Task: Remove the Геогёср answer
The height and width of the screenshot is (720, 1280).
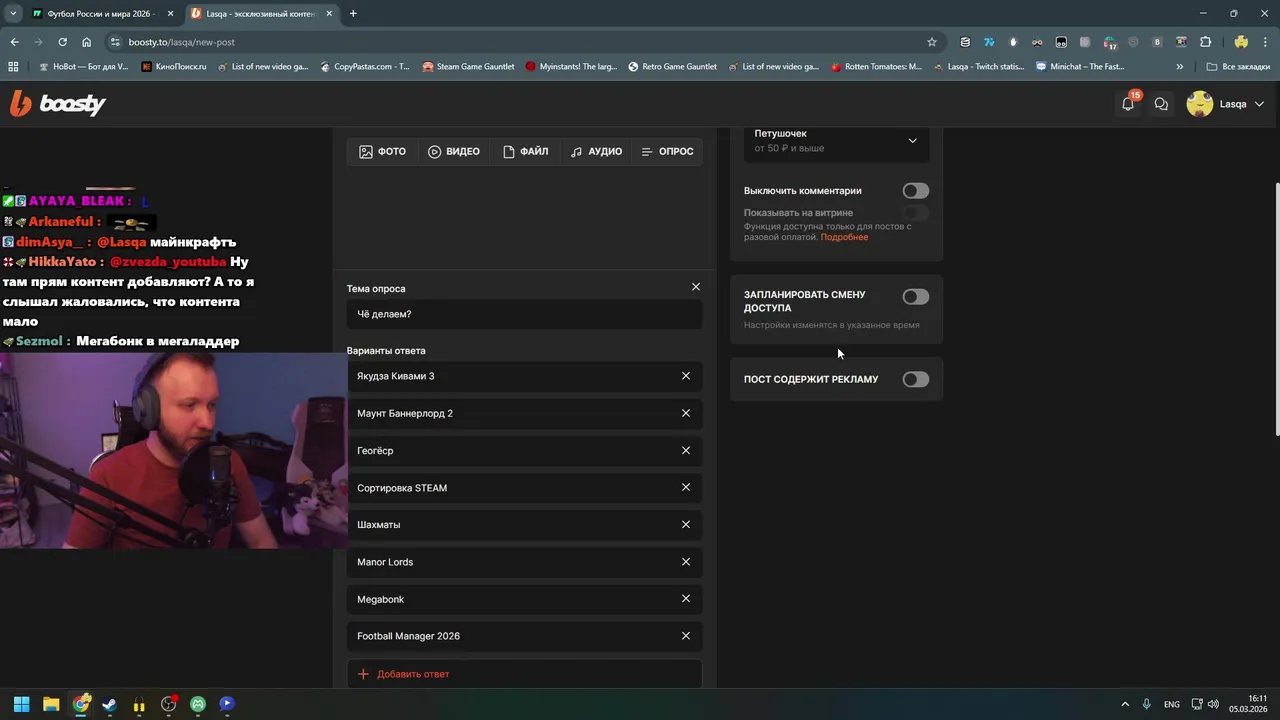Action: (686, 450)
